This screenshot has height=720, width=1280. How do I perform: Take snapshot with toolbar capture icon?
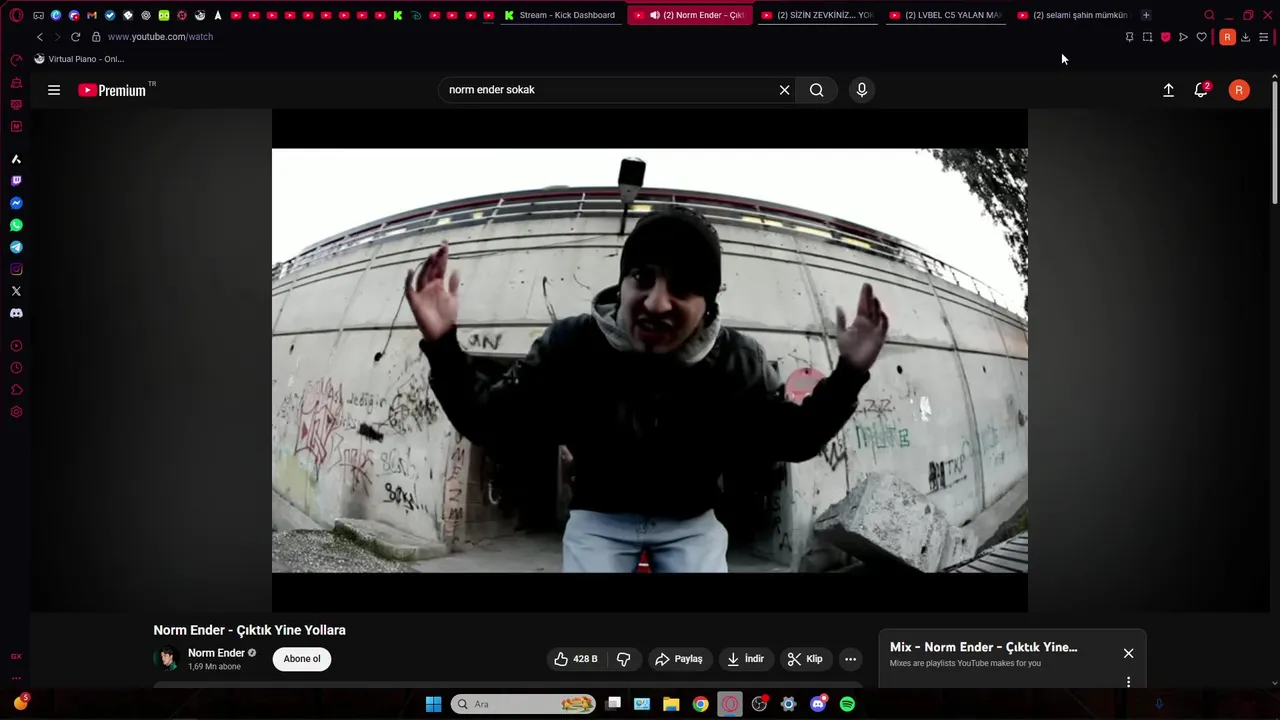1147,37
